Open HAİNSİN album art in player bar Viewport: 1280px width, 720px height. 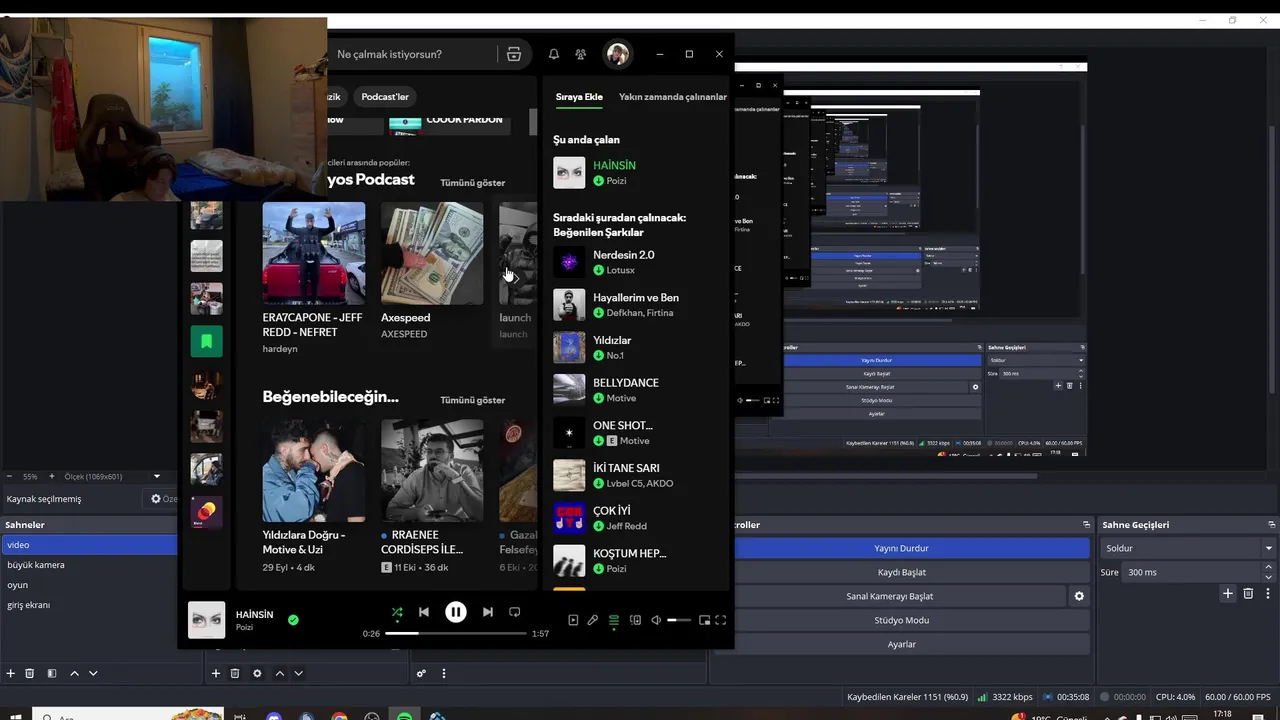click(207, 620)
